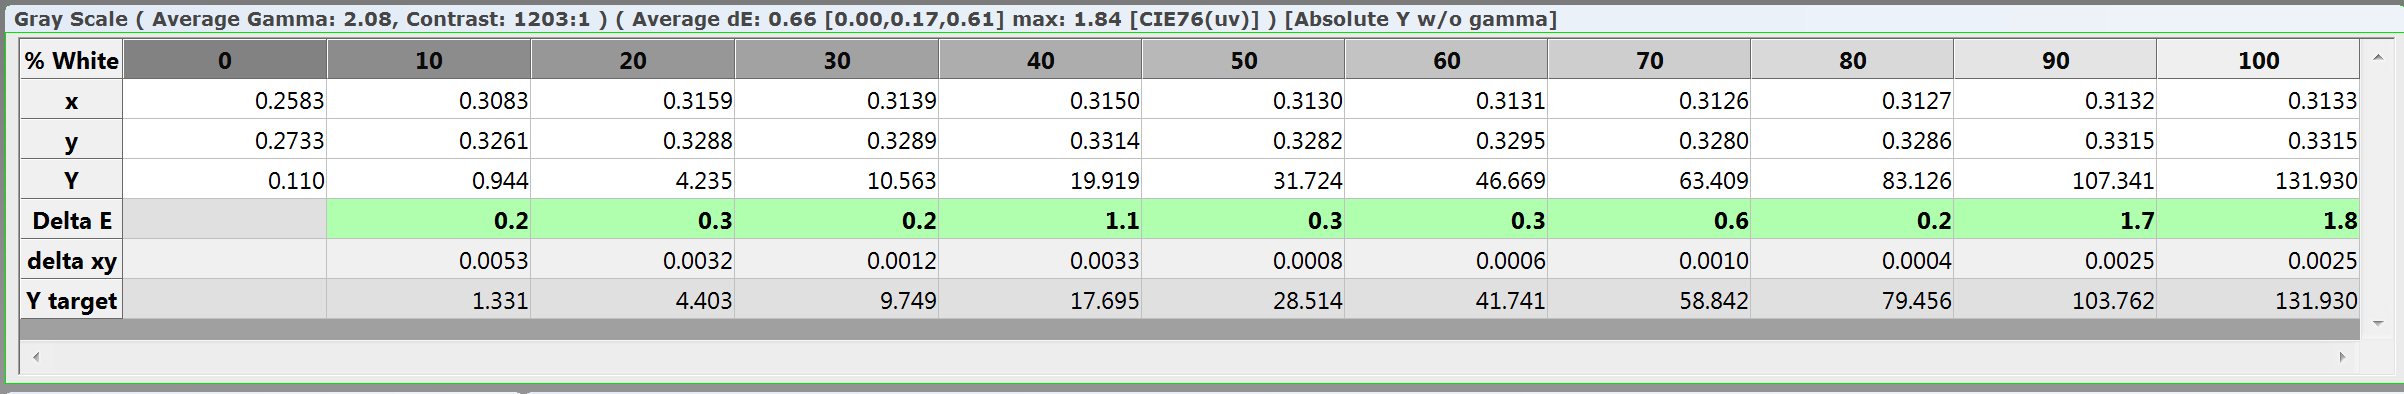Screen dimensions: 2404x394
Task: Click the y chromaticity row header
Action: click(x=72, y=140)
